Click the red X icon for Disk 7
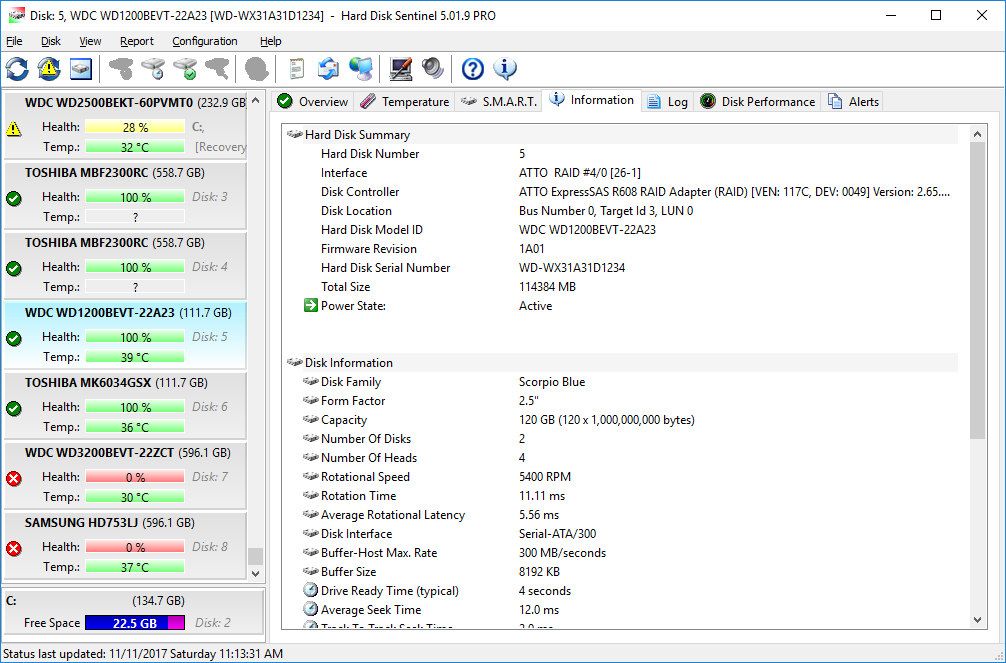This screenshot has height=663, width=1006. click(x=13, y=478)
